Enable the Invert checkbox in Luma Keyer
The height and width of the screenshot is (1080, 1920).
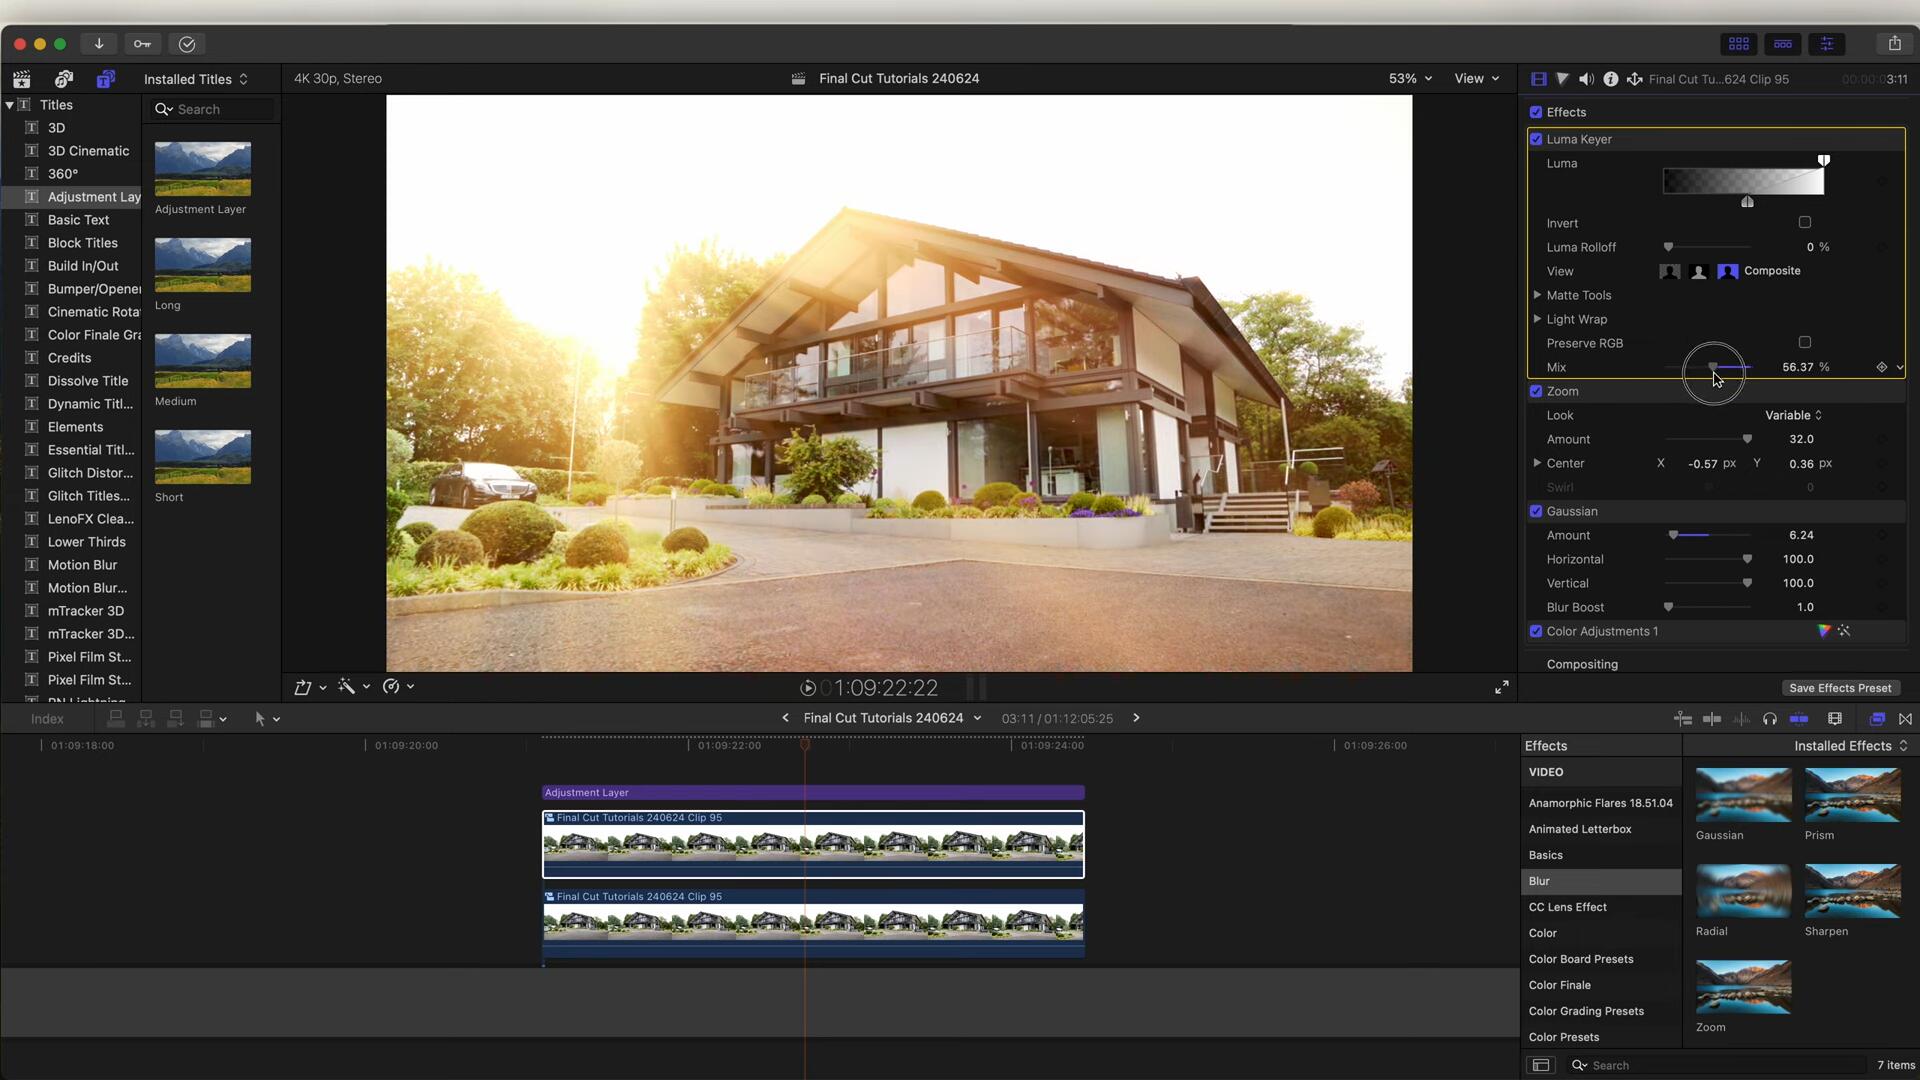[1804, 222]
